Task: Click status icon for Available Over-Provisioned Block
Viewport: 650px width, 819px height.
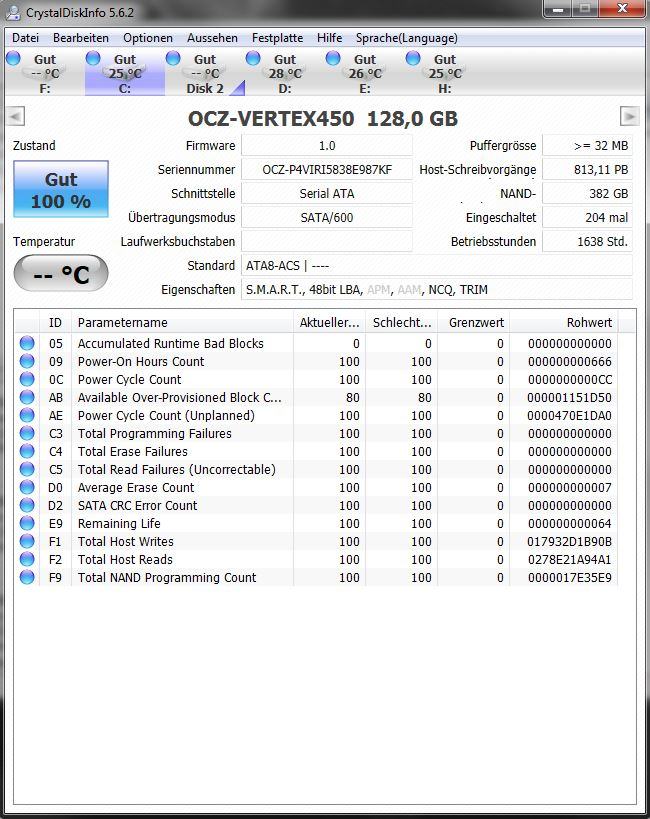Action: pyautogui.click(x=27, y=397)
